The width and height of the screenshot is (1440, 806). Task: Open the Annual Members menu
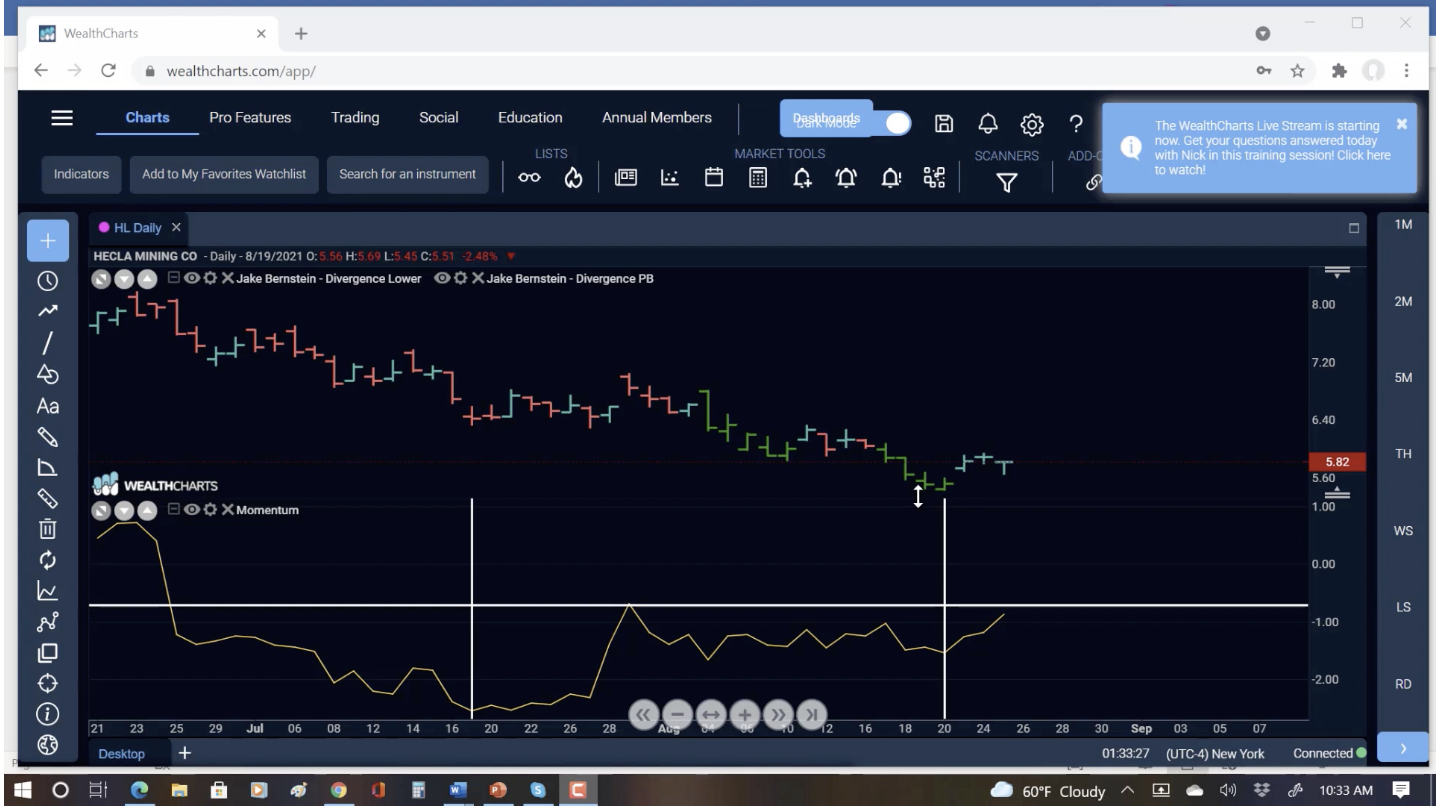pyautogui.click(x=656, y=118)
